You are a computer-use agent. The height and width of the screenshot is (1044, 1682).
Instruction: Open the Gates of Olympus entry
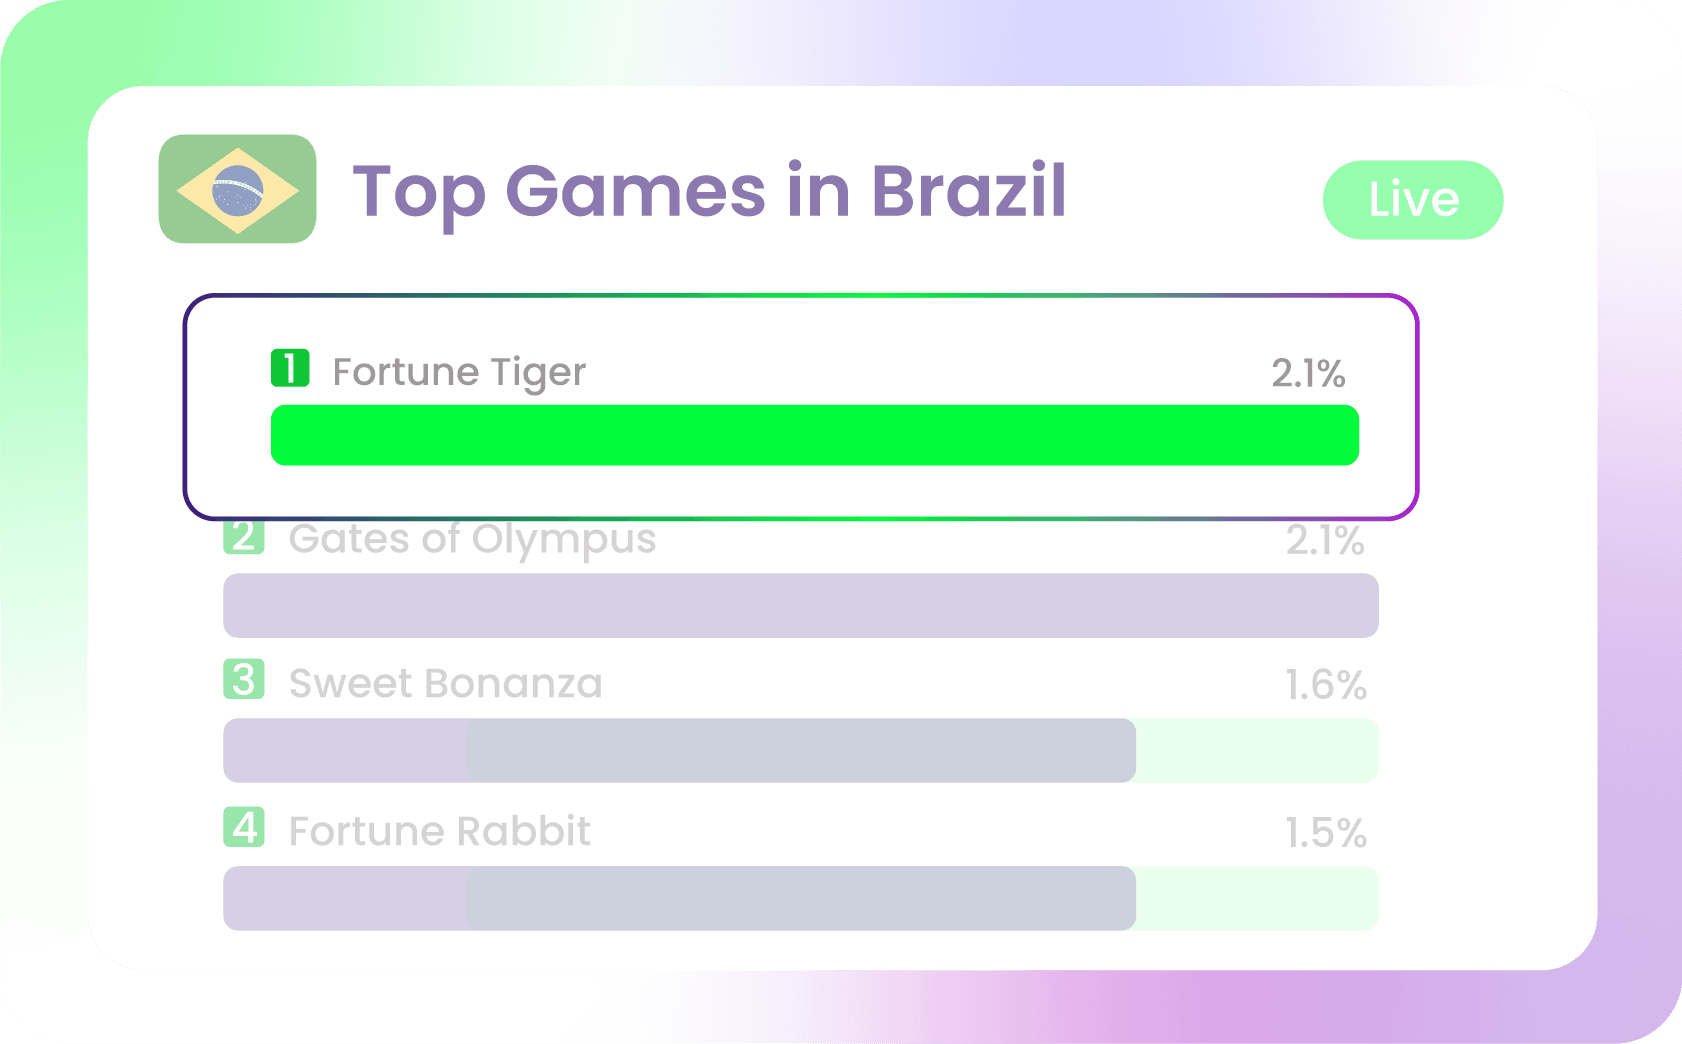coord(472,539)
